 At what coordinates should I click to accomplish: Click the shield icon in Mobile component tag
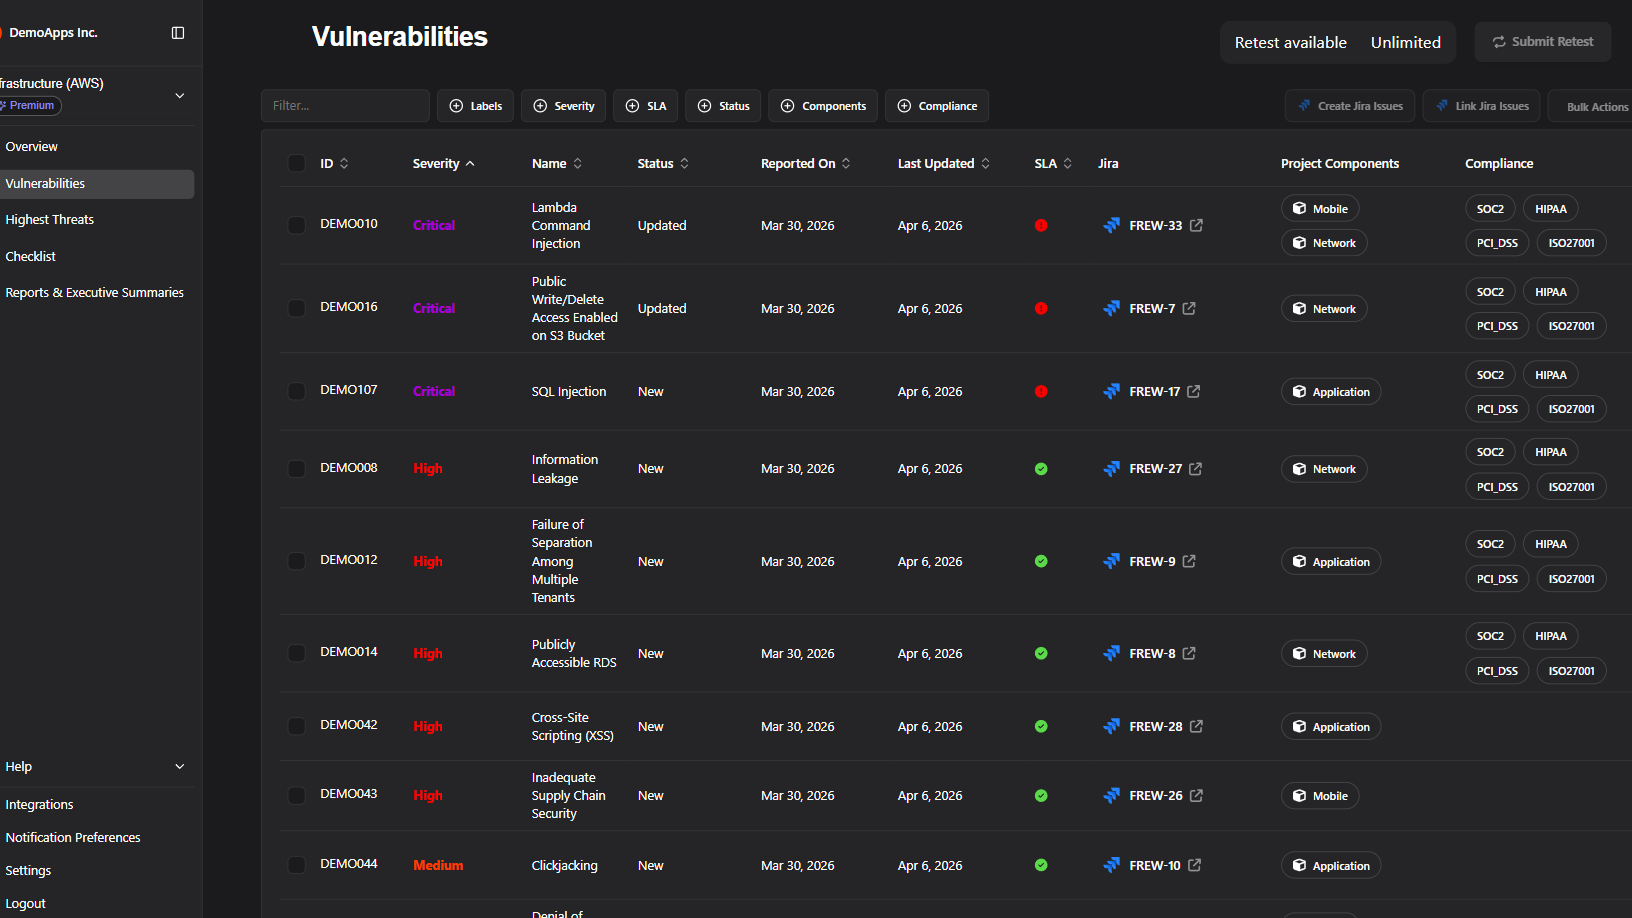(1299, 209)
